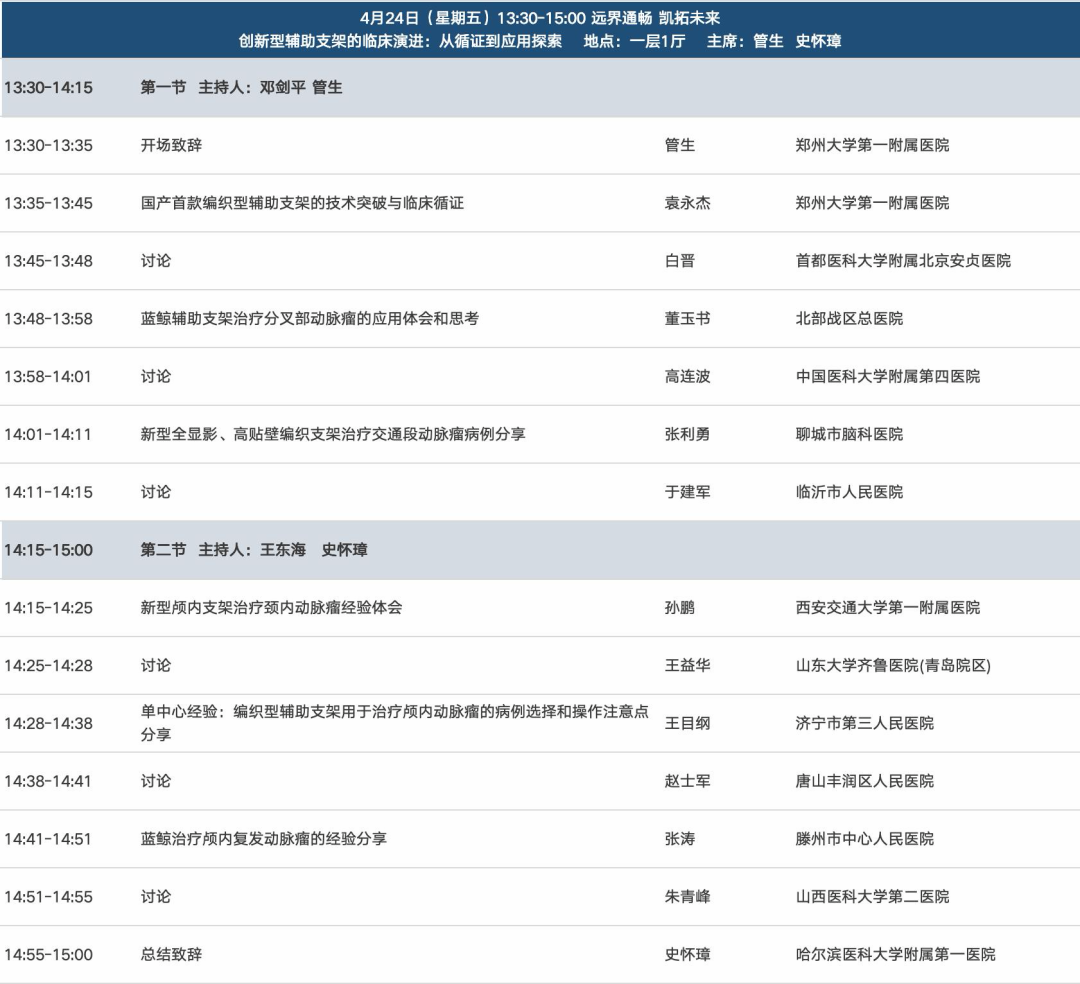Click the 13:35-13:45 time slot cell

click(x=48, y=203)
